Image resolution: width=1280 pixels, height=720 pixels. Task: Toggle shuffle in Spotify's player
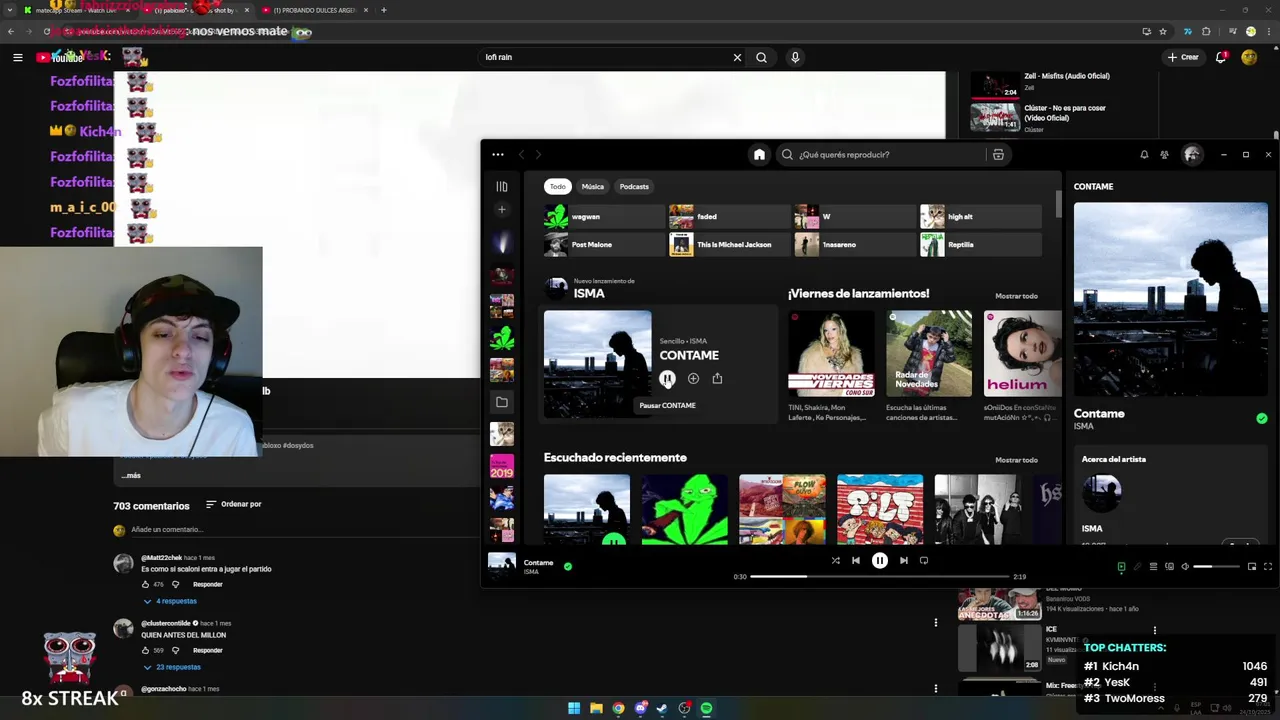[835, 561]
